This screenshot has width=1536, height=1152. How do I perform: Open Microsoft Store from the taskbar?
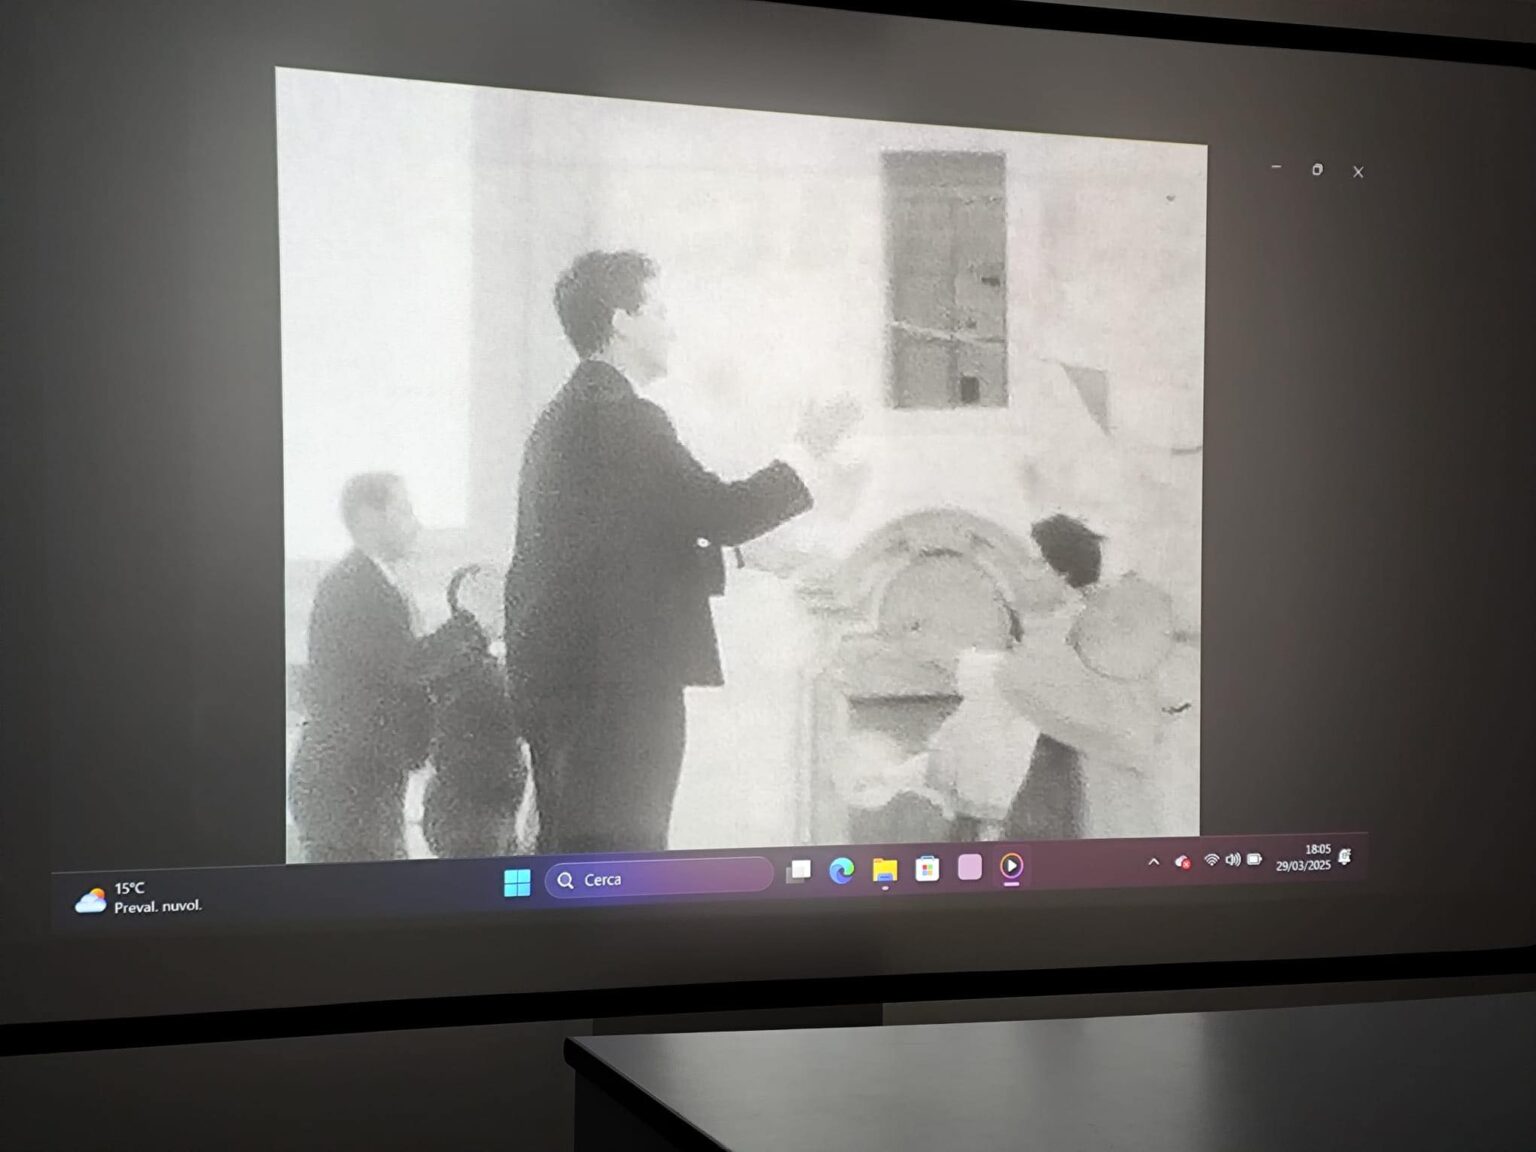coord(927,868)
